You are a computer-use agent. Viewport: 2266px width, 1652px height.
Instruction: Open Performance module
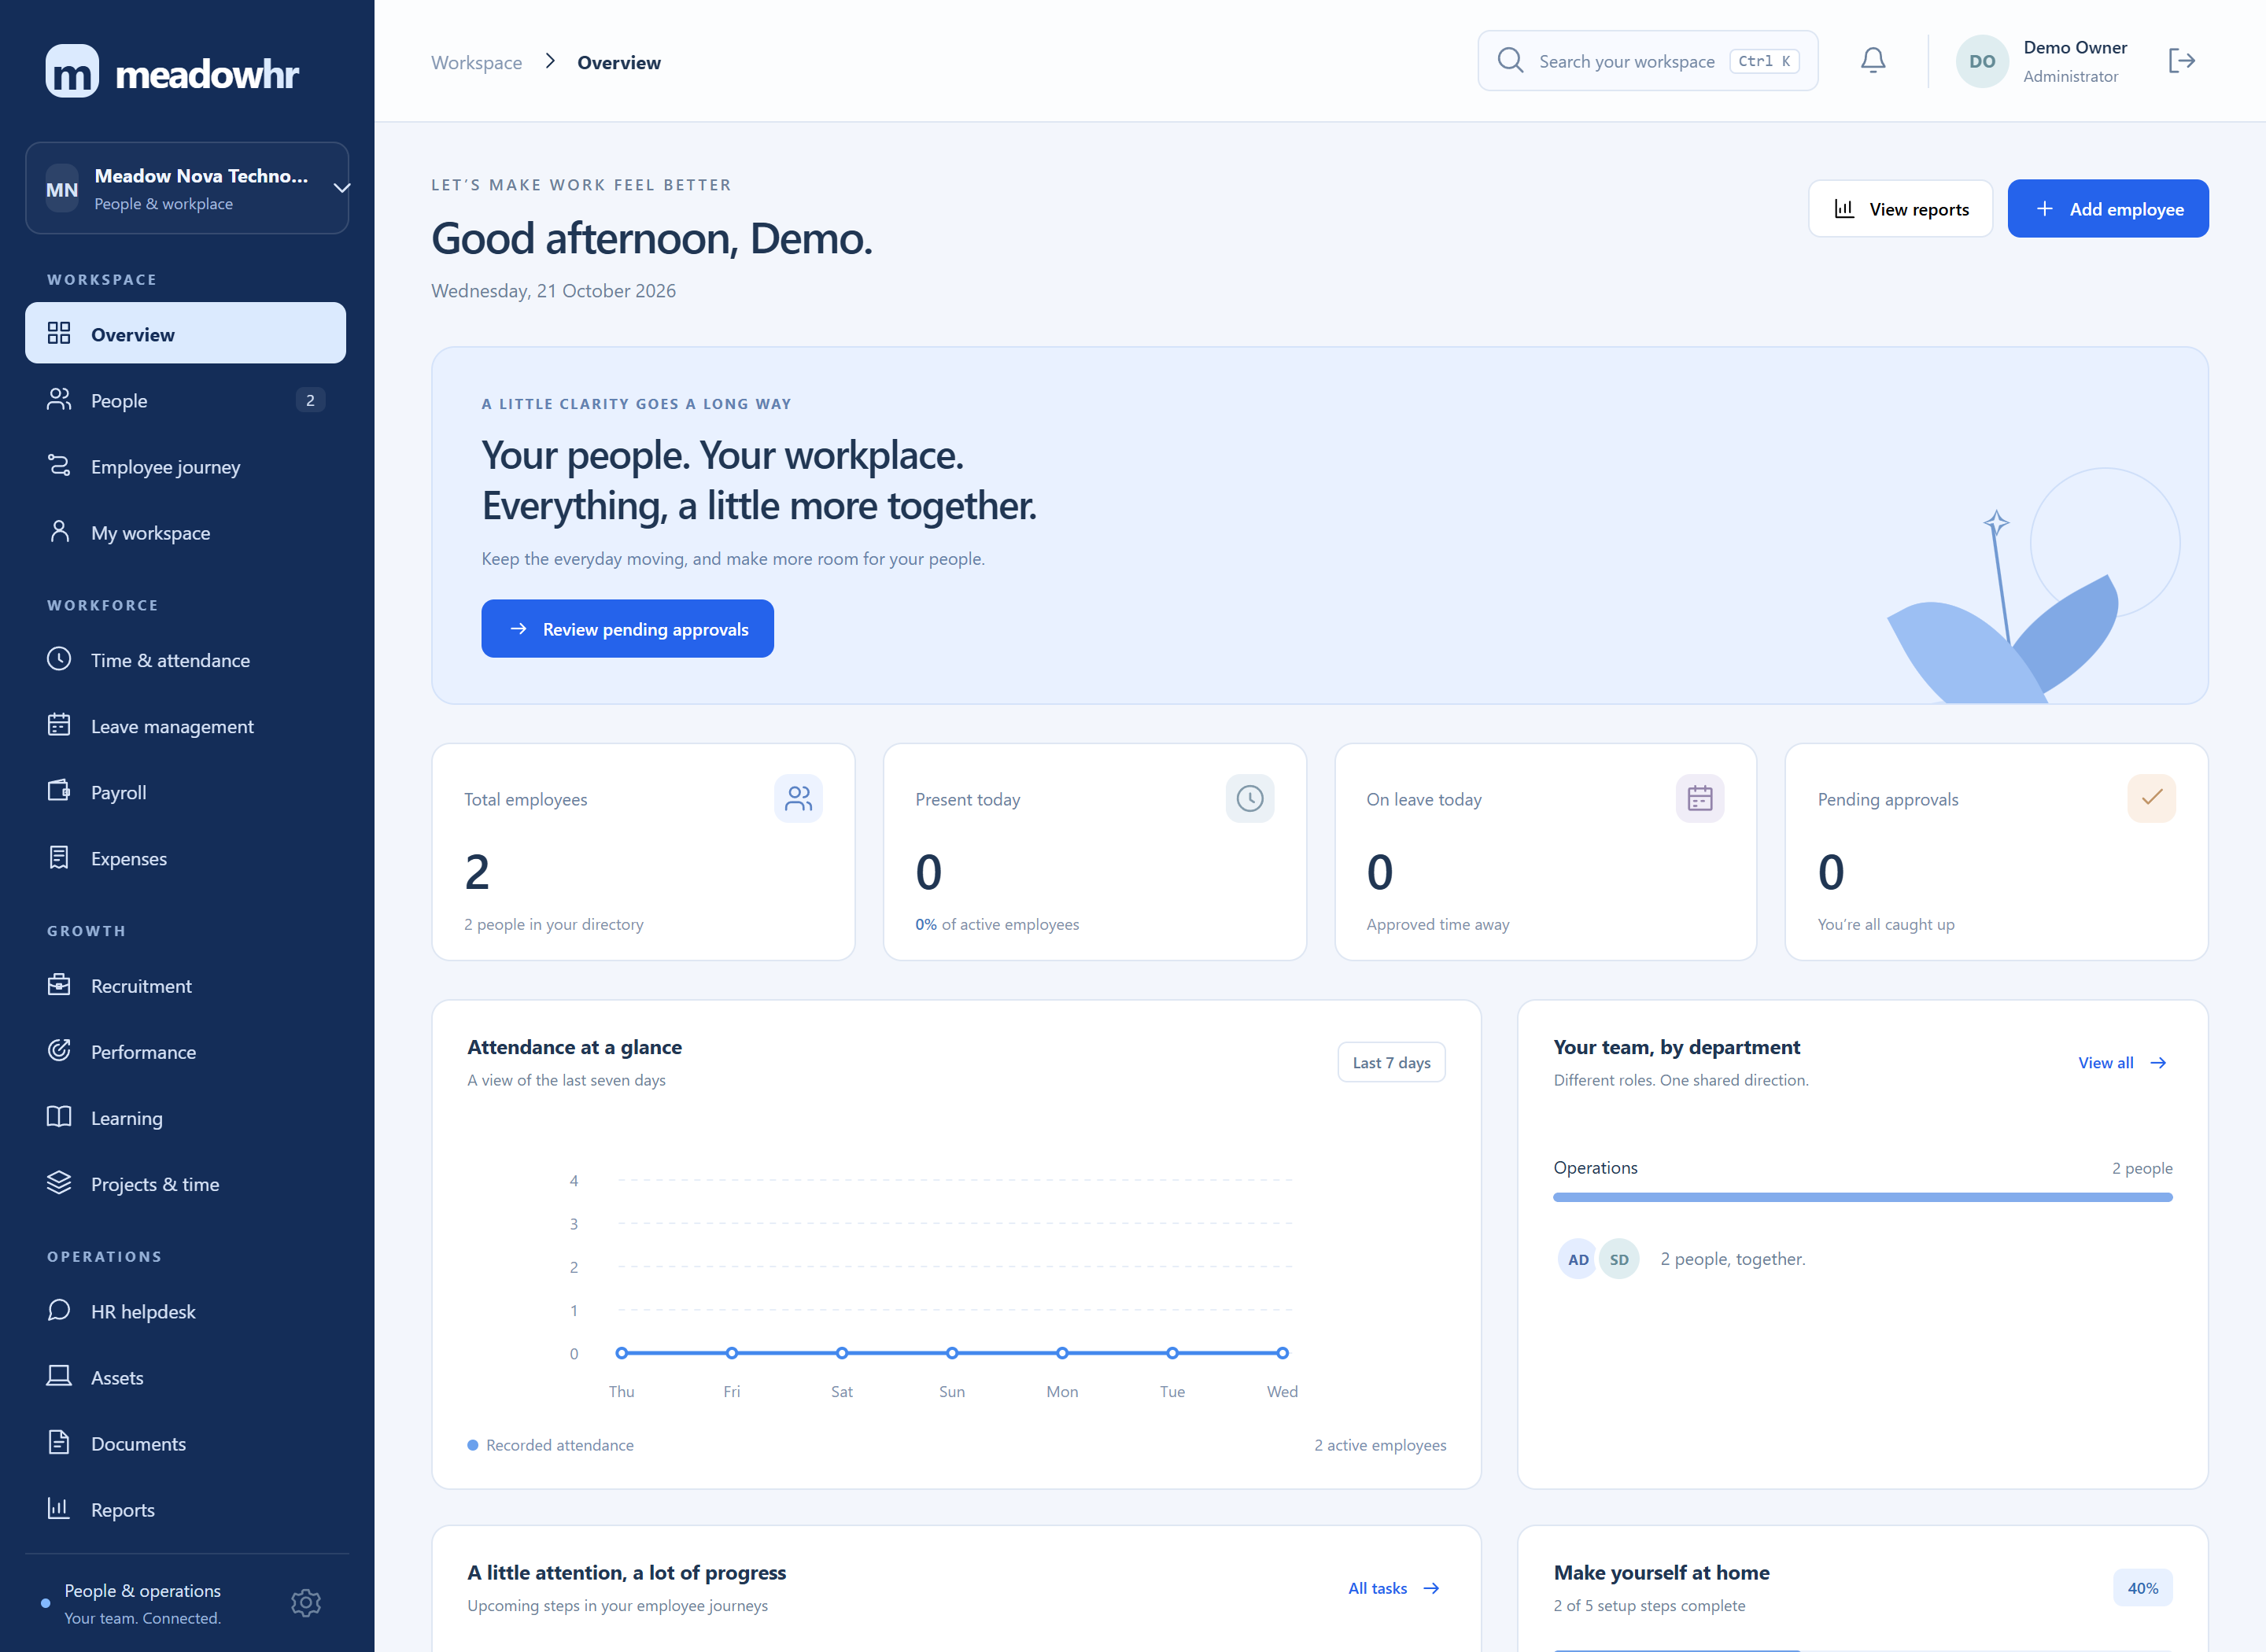tap(186, 1051)
